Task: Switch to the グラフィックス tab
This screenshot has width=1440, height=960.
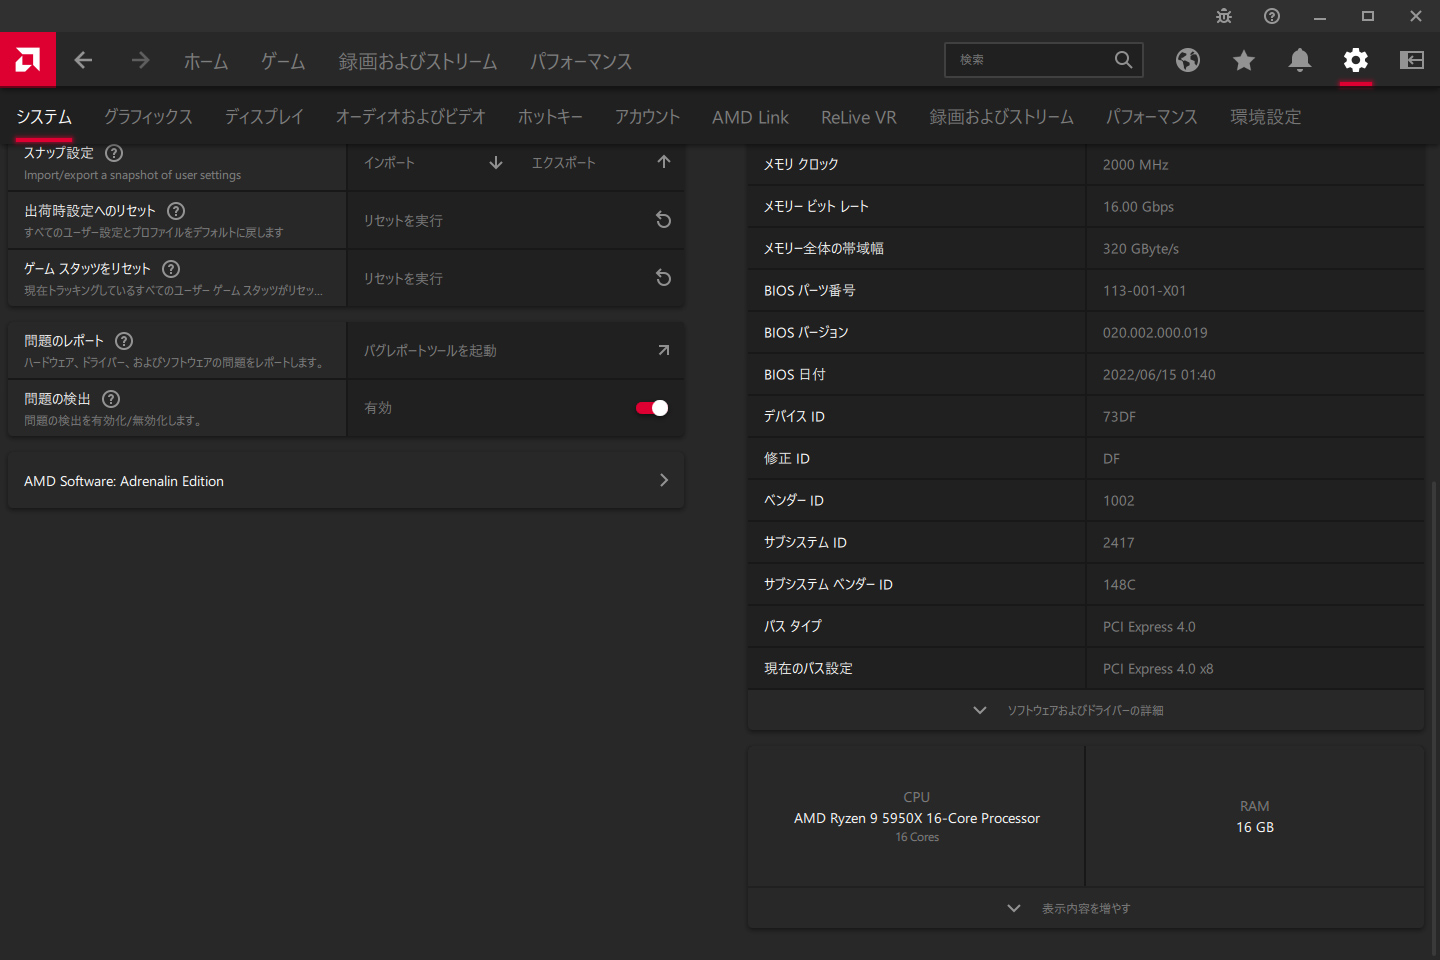Action: pos(148,117)
